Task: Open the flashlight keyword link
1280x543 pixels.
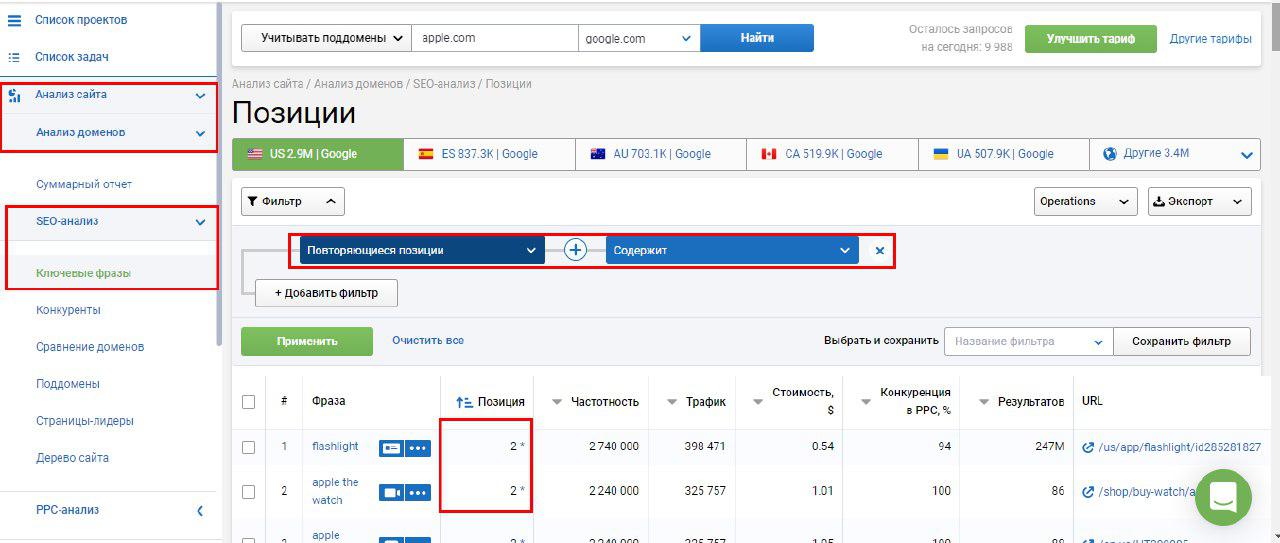Action: pos(335,447)
